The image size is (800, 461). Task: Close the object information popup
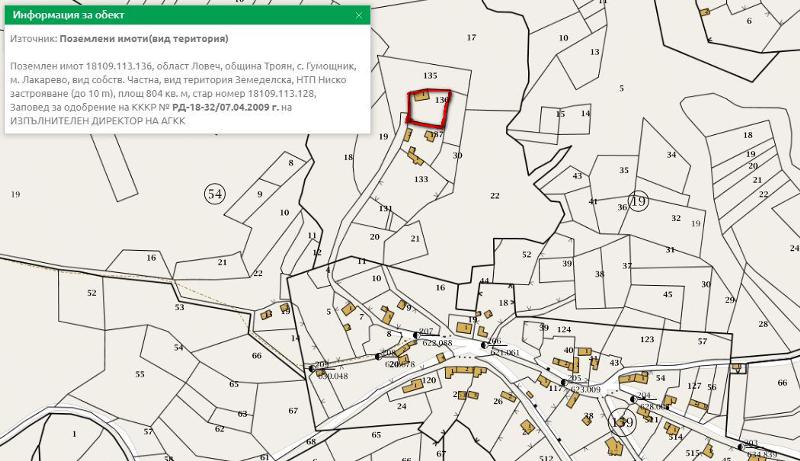tap(359, 15)
